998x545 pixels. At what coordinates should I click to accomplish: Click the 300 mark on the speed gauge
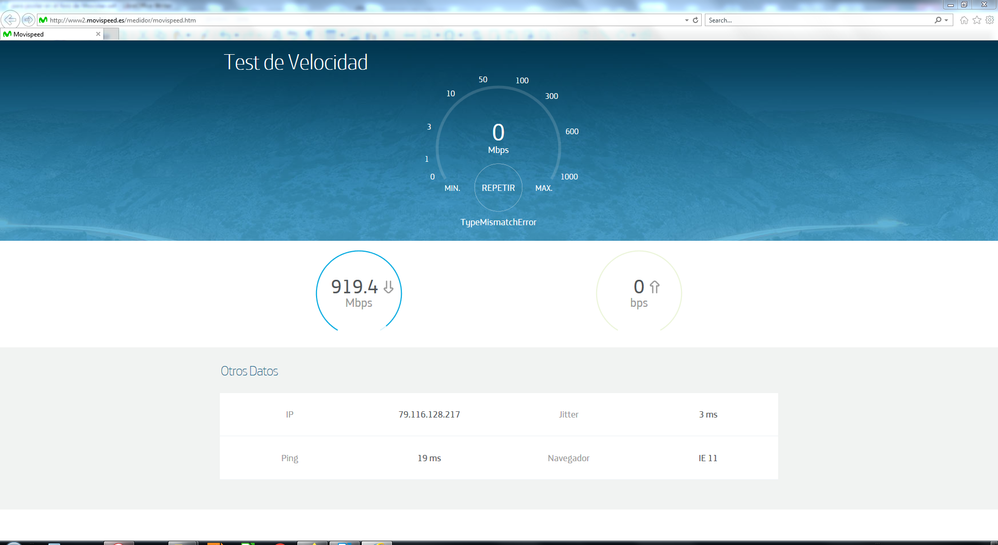pyautogui.click(x=551, y=96)
